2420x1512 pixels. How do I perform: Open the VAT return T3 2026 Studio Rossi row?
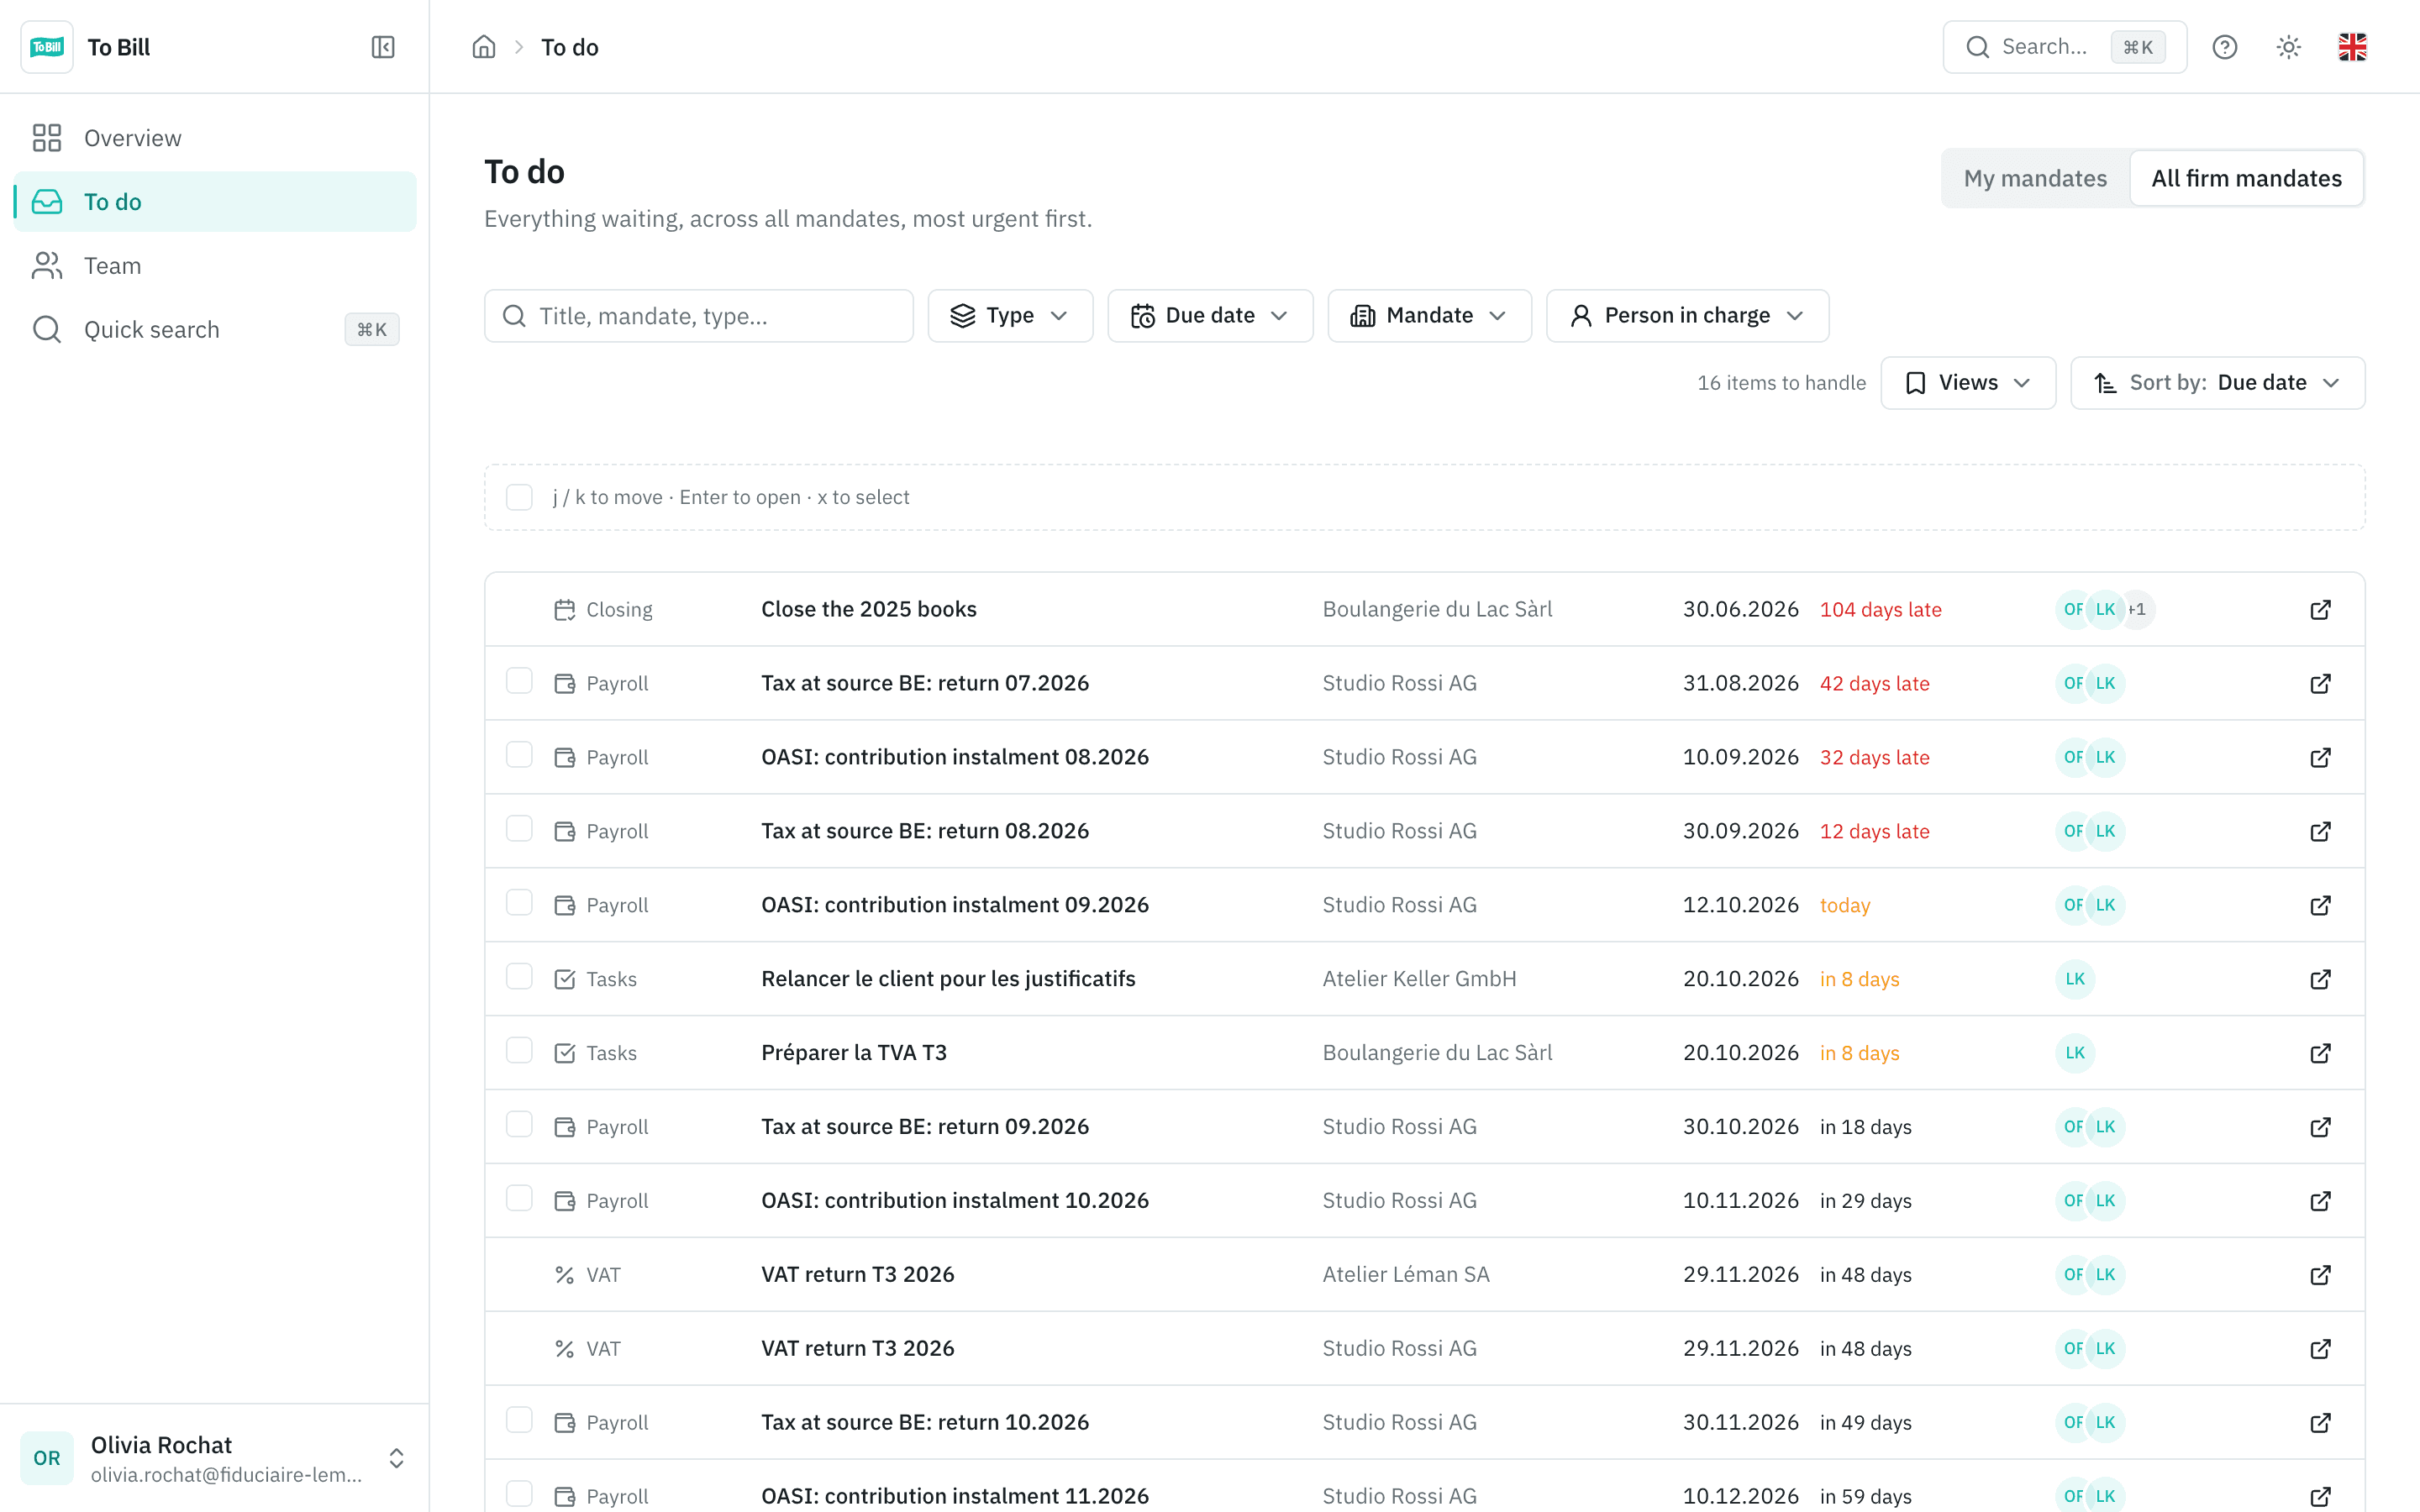(x=1424, y=1349)
